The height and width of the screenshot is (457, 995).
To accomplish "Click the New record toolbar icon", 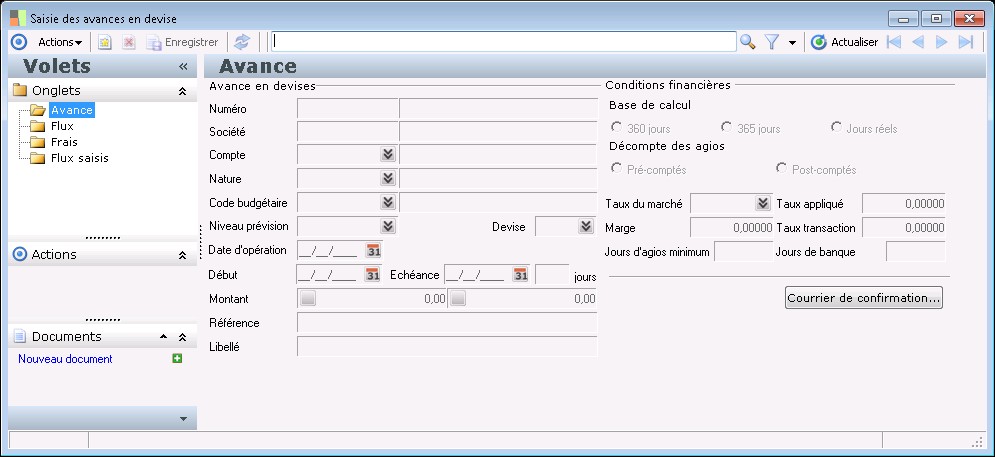I will [105, 43].
